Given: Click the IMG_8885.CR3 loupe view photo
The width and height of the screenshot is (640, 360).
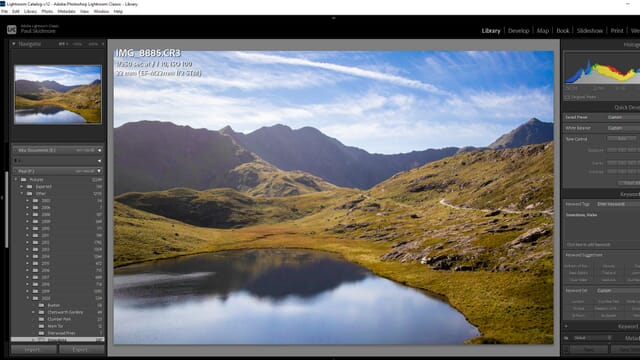Looking at the screenshot, I should click(x=333, y=197).
